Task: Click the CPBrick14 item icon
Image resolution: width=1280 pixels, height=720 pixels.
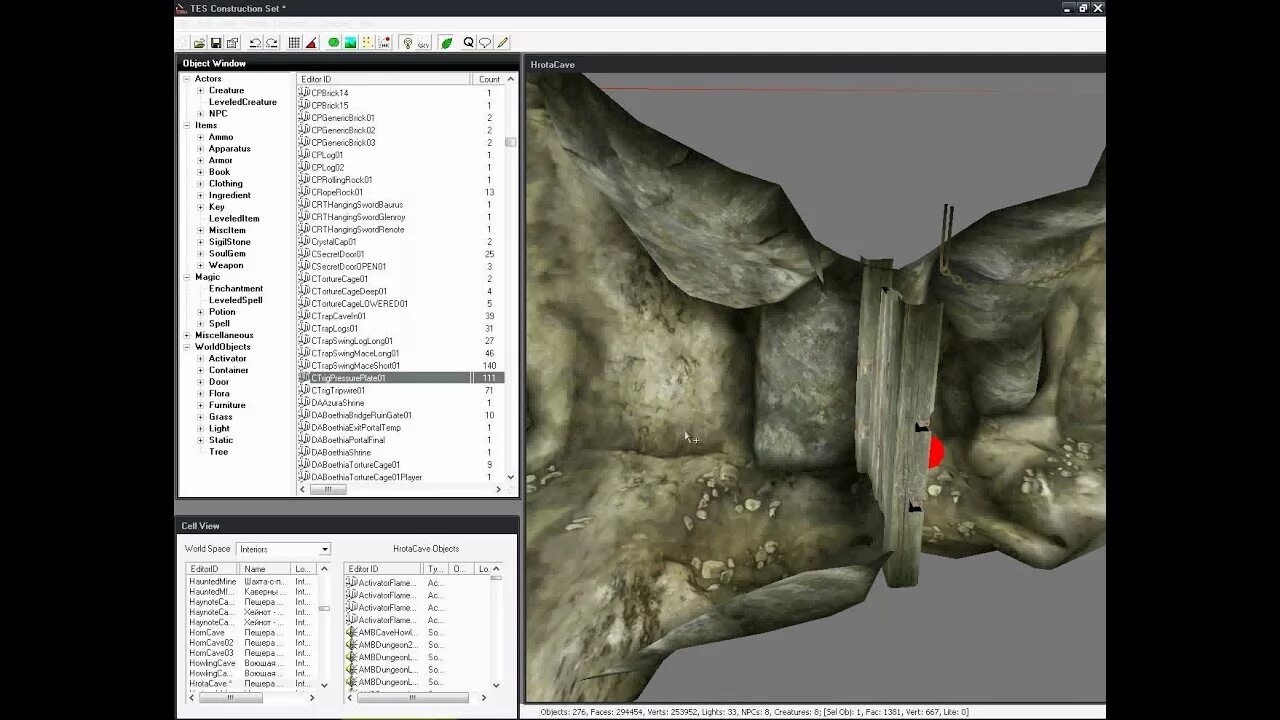Action: (x=304, y=93)
